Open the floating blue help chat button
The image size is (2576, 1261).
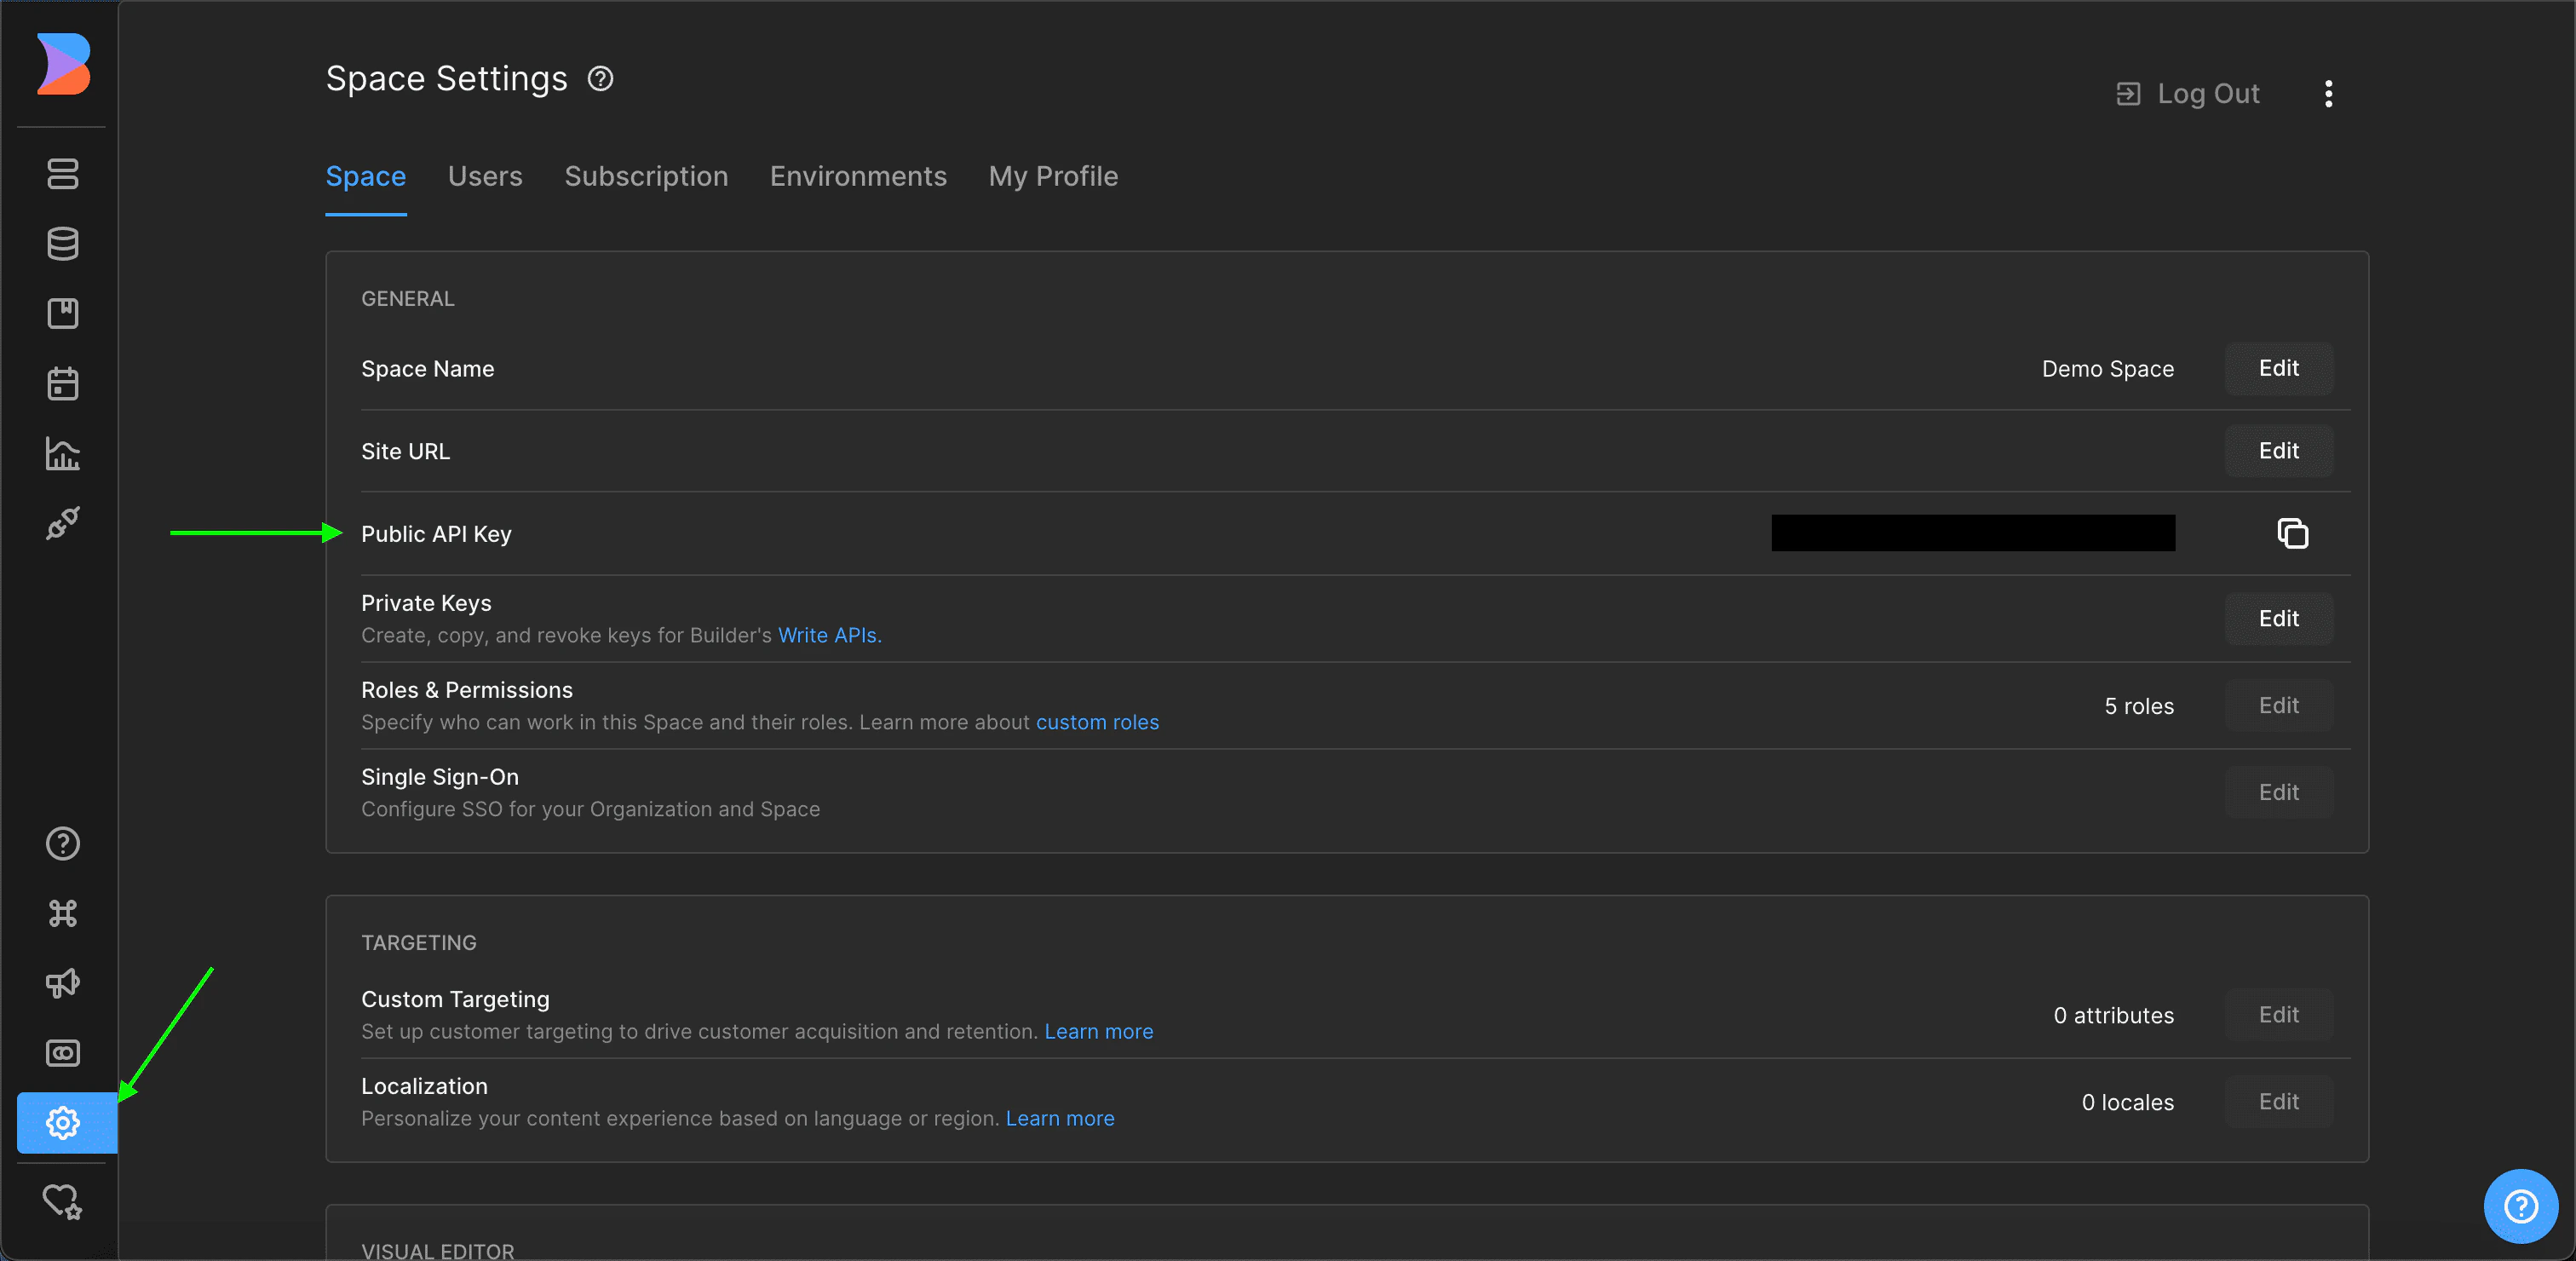tap(2520, 1206)
